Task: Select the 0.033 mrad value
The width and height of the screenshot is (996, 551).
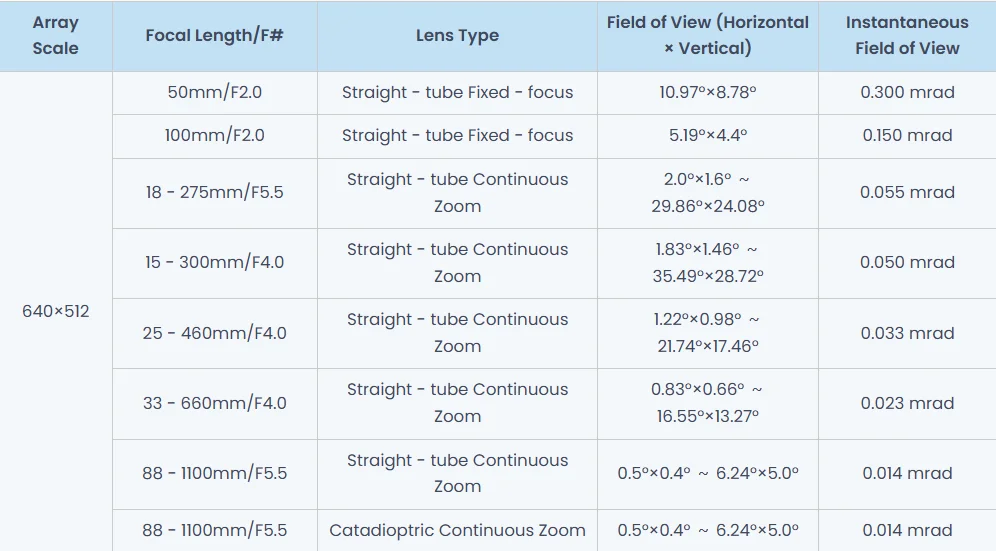Action: point(907,333)
